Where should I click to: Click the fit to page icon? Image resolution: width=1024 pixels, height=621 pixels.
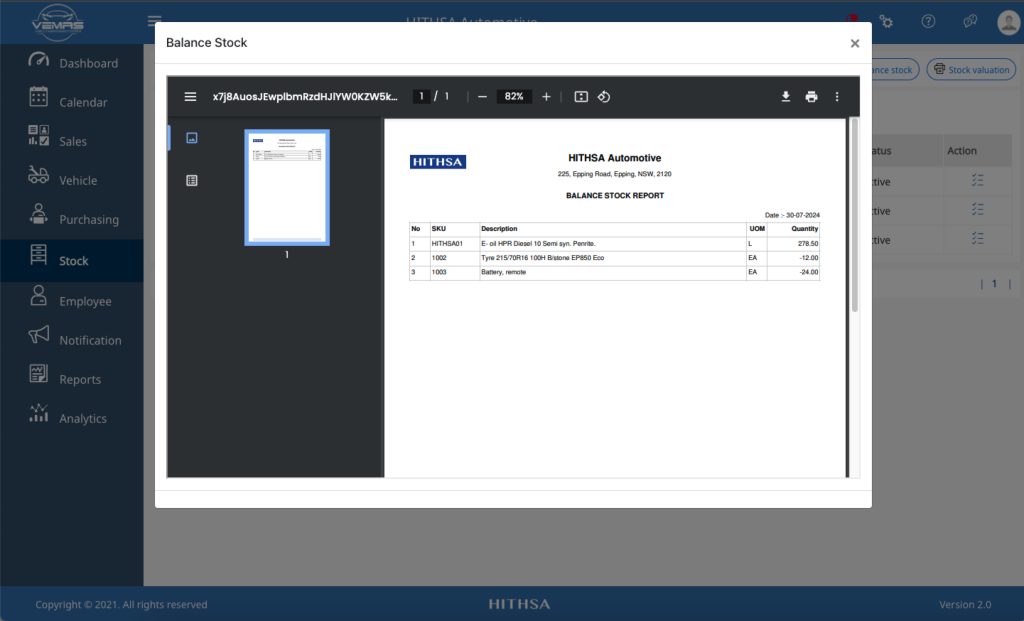tap(581, 97)
